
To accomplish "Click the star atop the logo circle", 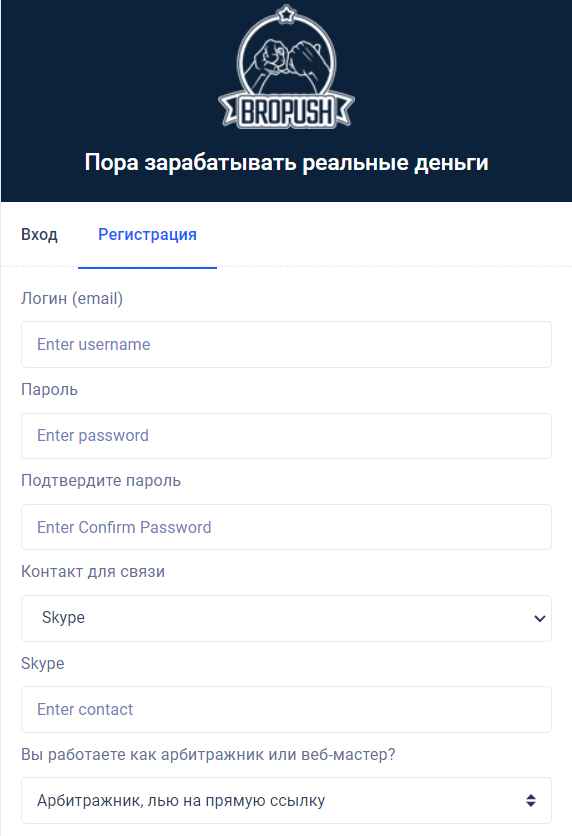I will click(x=287, y=14).
